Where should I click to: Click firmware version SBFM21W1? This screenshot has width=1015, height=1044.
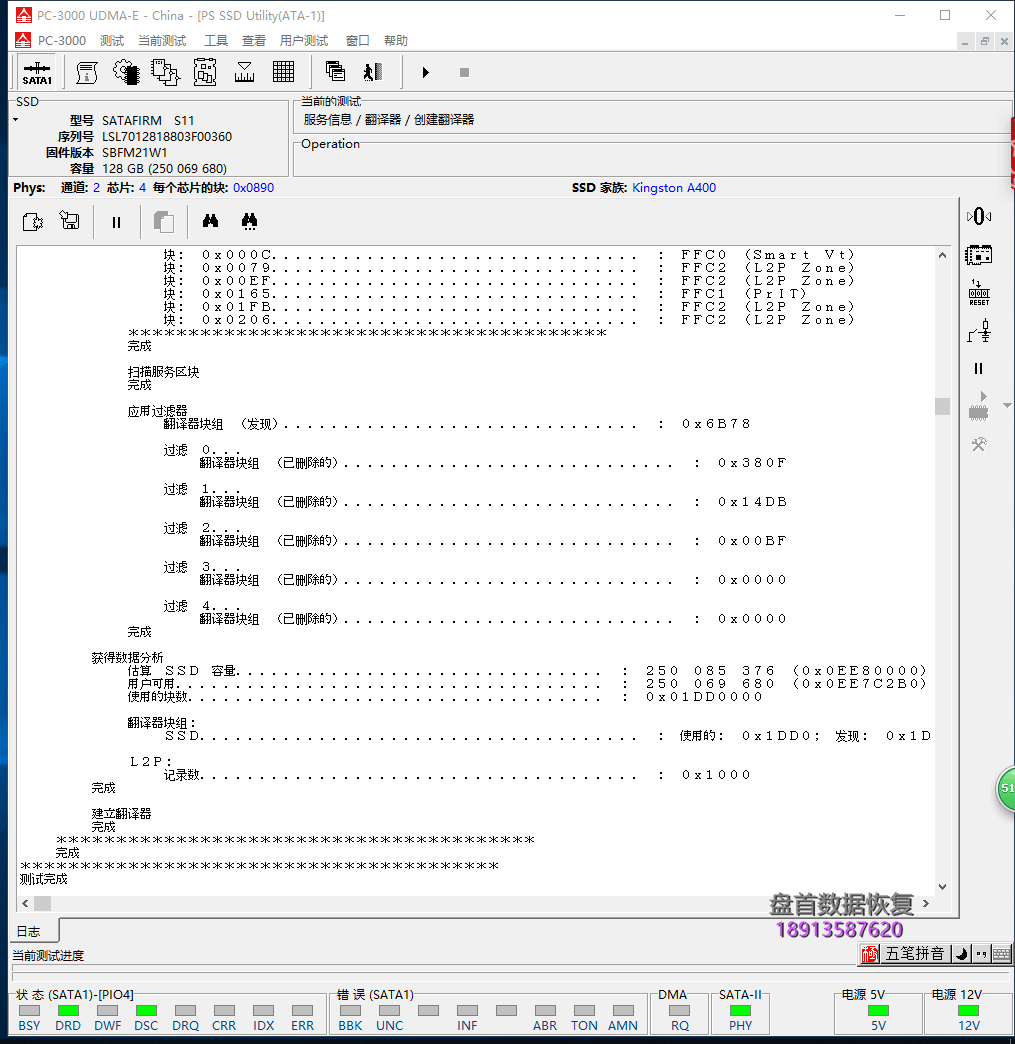coord(135,152)
